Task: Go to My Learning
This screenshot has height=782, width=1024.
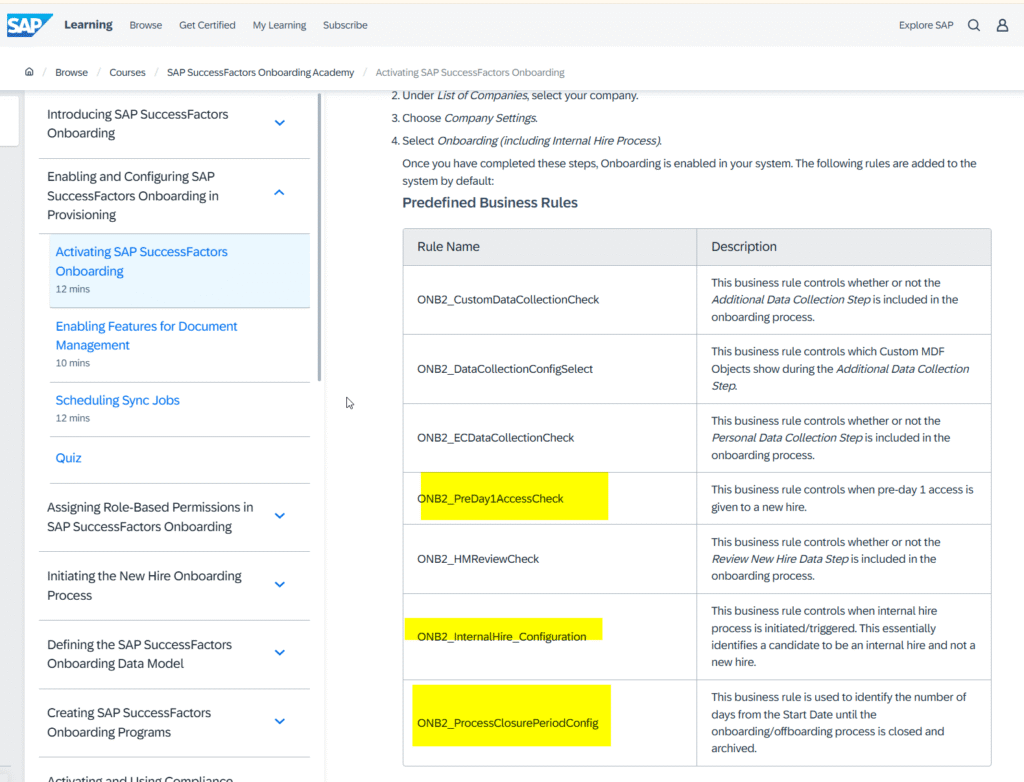Action: (x=279, y=25)
